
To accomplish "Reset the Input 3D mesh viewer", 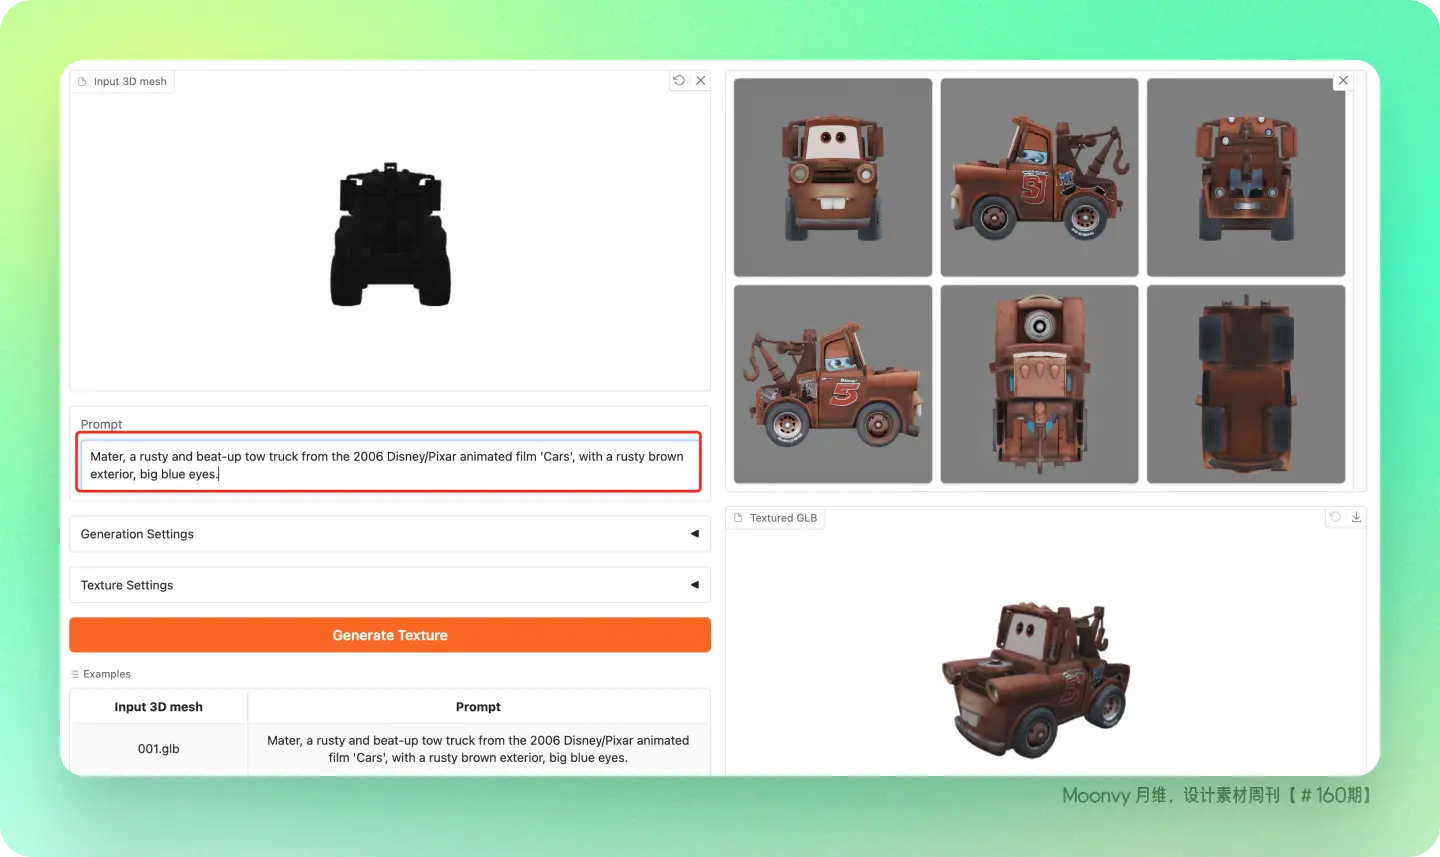I will coord(679,81).
